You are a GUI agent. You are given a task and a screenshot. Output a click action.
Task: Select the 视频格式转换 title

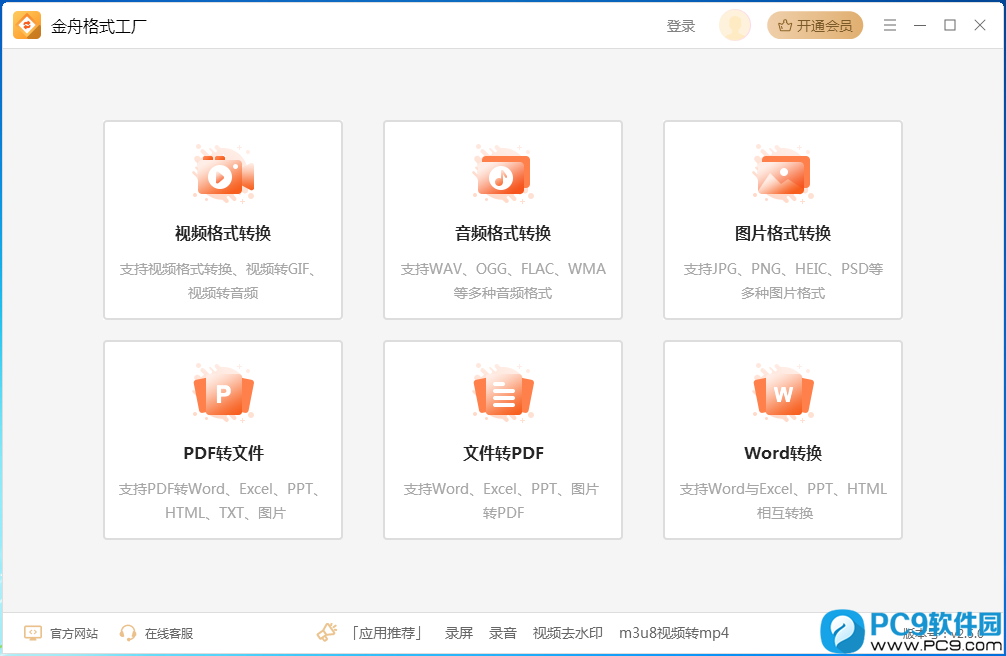click(223, 233)
